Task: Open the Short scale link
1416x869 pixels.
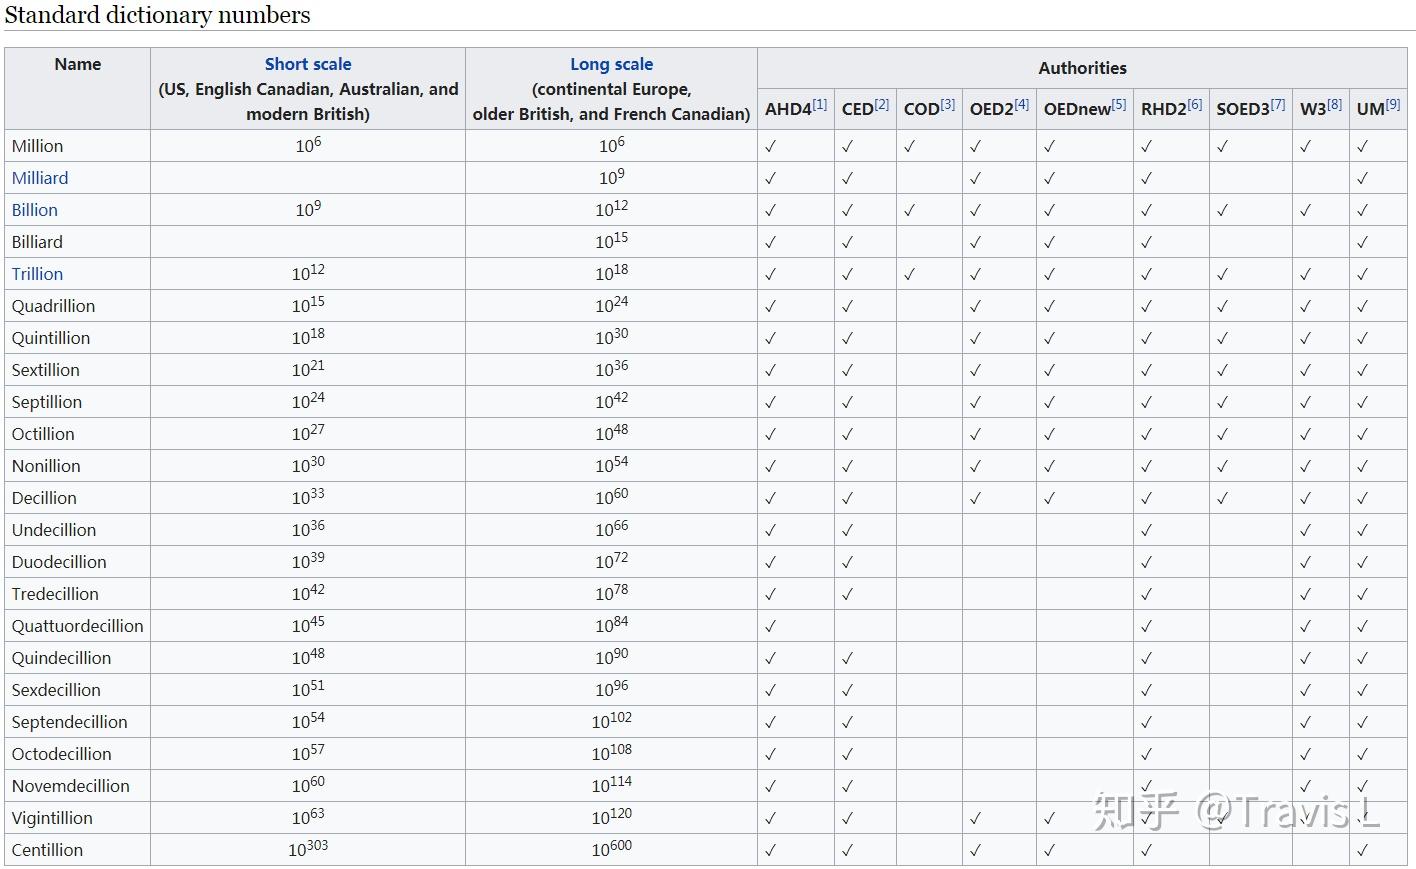Action: pyautogui.click(x=308, y=64)
